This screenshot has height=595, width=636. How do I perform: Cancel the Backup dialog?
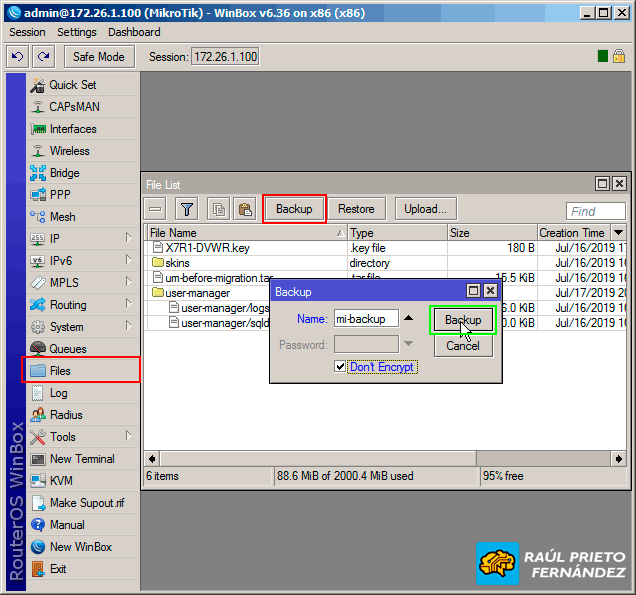pyautogui.click(x=462, y=346)
